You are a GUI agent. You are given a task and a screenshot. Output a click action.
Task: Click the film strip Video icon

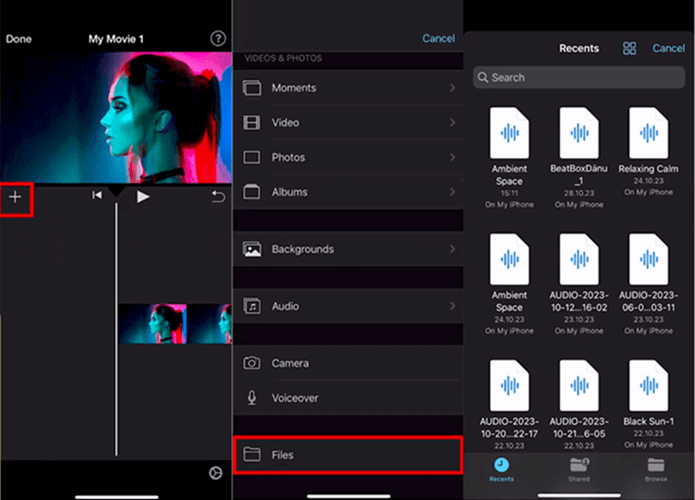click(x=252, y=122)
